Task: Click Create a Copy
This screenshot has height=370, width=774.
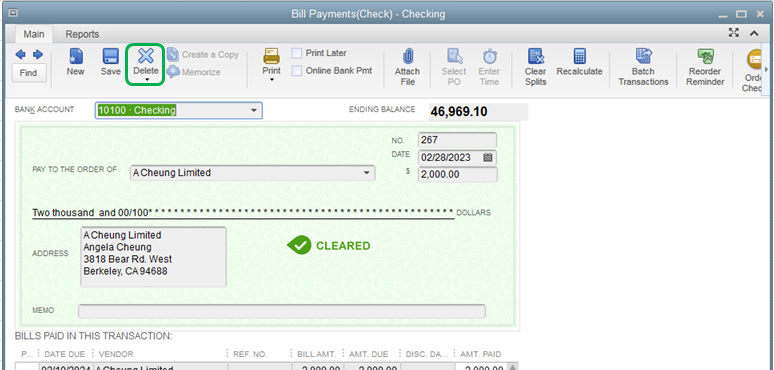Action: 203,55
